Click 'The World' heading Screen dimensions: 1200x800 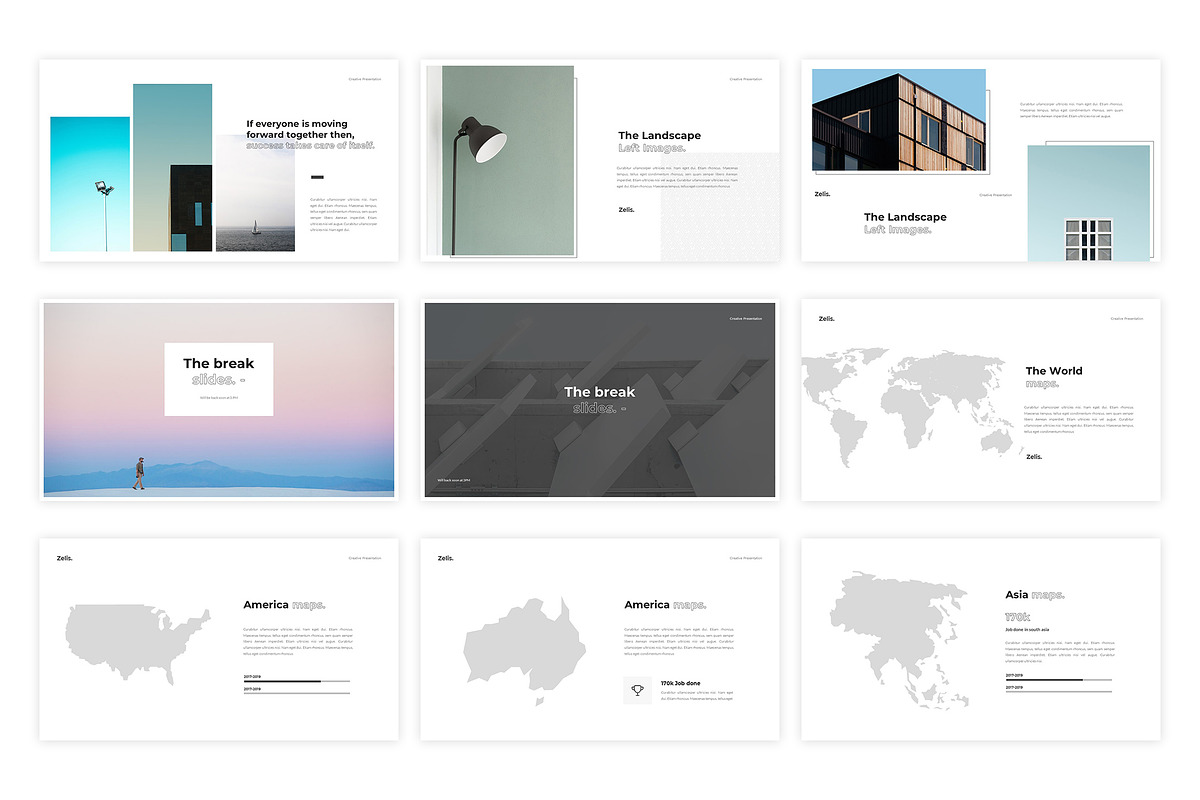pyautogui.click(x=1054, y=370)
